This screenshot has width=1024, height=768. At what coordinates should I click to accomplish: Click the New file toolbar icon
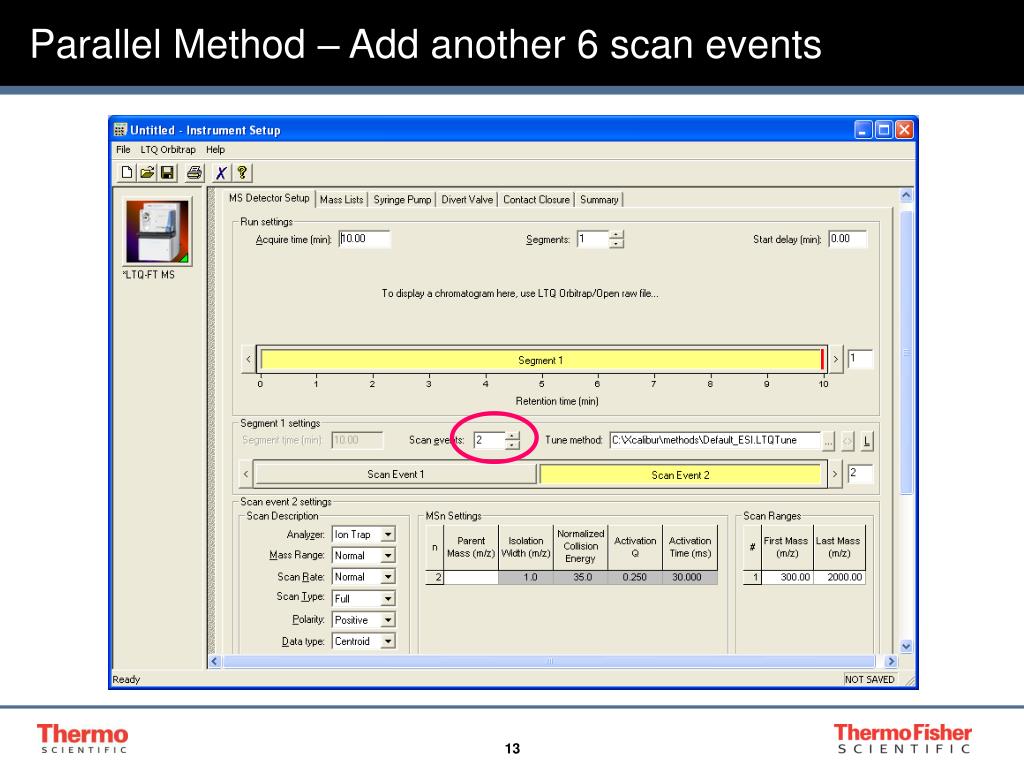tap(127, 172)
